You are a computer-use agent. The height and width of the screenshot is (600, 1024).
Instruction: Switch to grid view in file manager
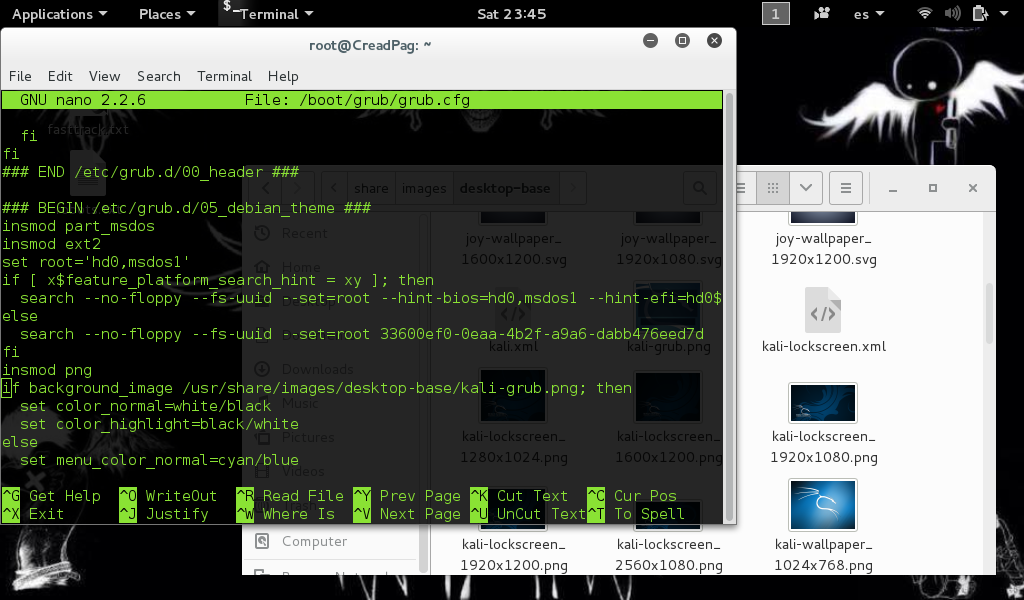click(773, 188)
